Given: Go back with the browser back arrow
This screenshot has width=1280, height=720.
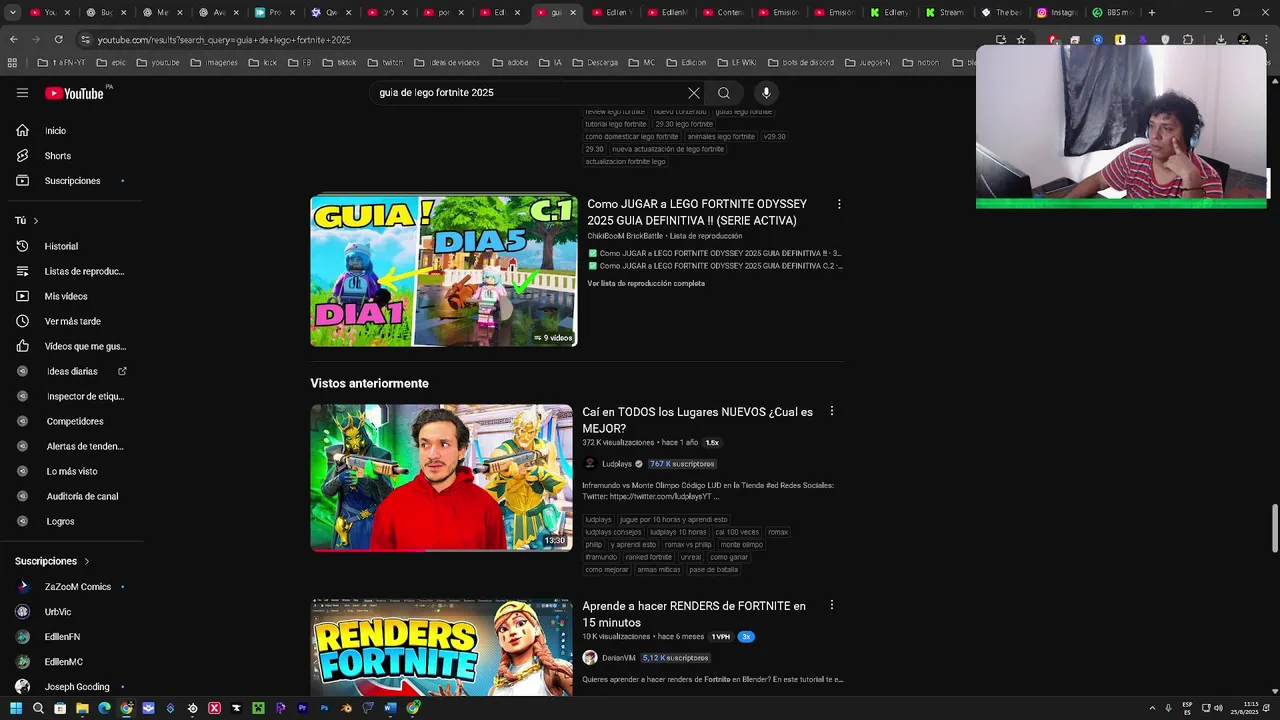Looking at the screenshot, I should click(x=14, y=40).
